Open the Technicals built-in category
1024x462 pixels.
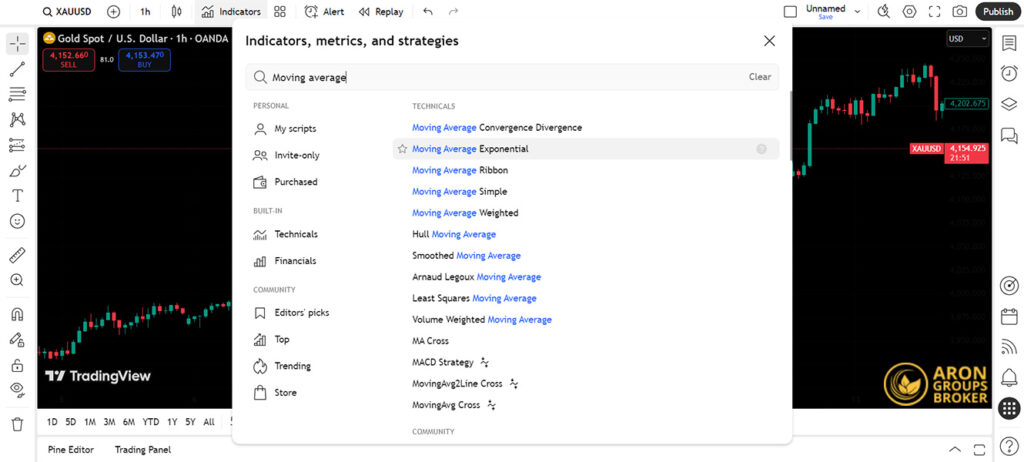pyautogui.click(x=295, y=234)
